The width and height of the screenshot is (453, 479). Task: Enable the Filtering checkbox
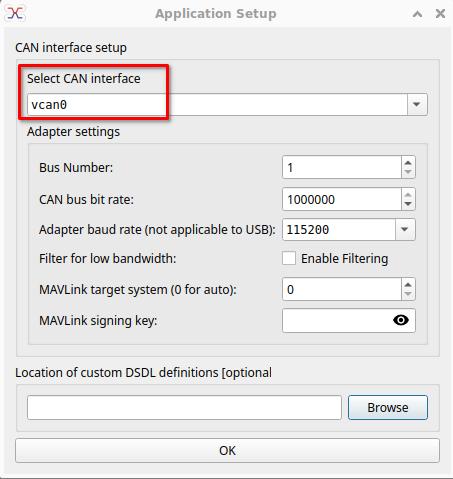289,258
